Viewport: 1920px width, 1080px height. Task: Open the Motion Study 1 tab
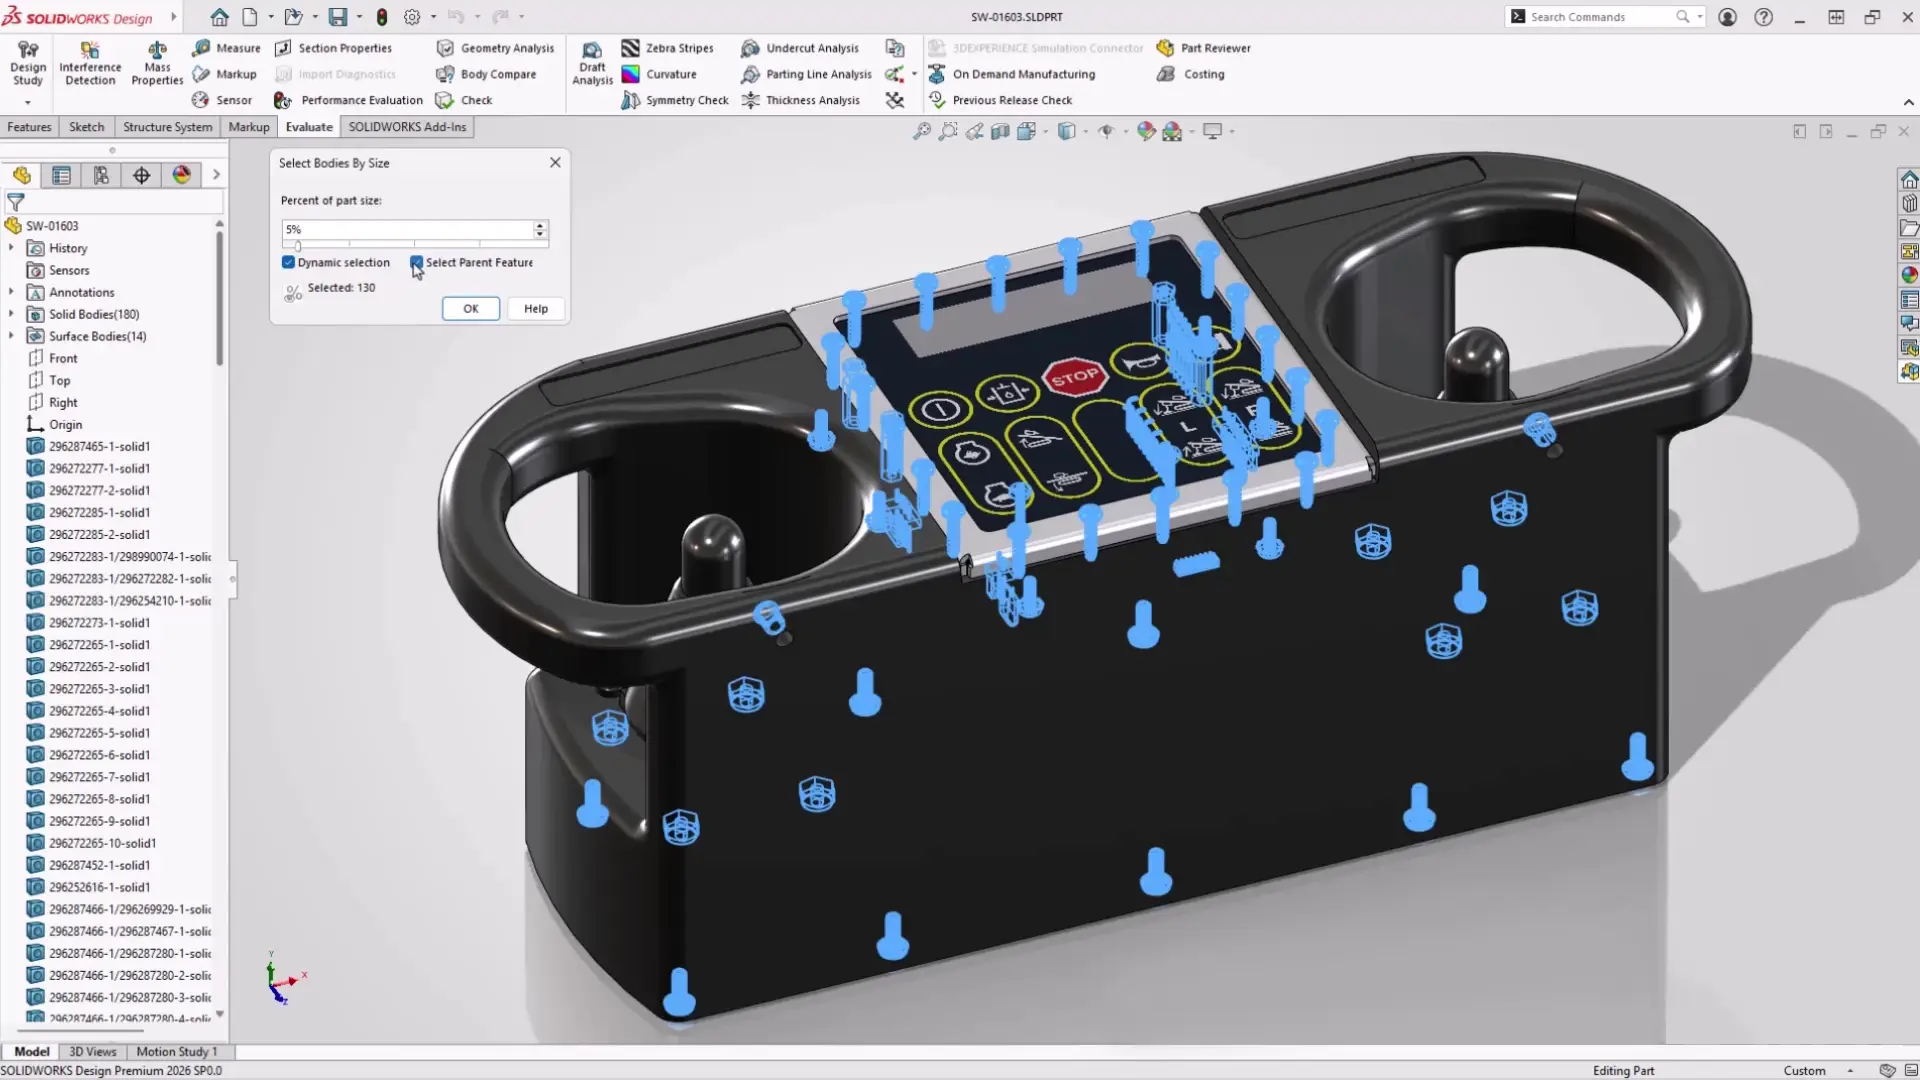coord(176,1051)
